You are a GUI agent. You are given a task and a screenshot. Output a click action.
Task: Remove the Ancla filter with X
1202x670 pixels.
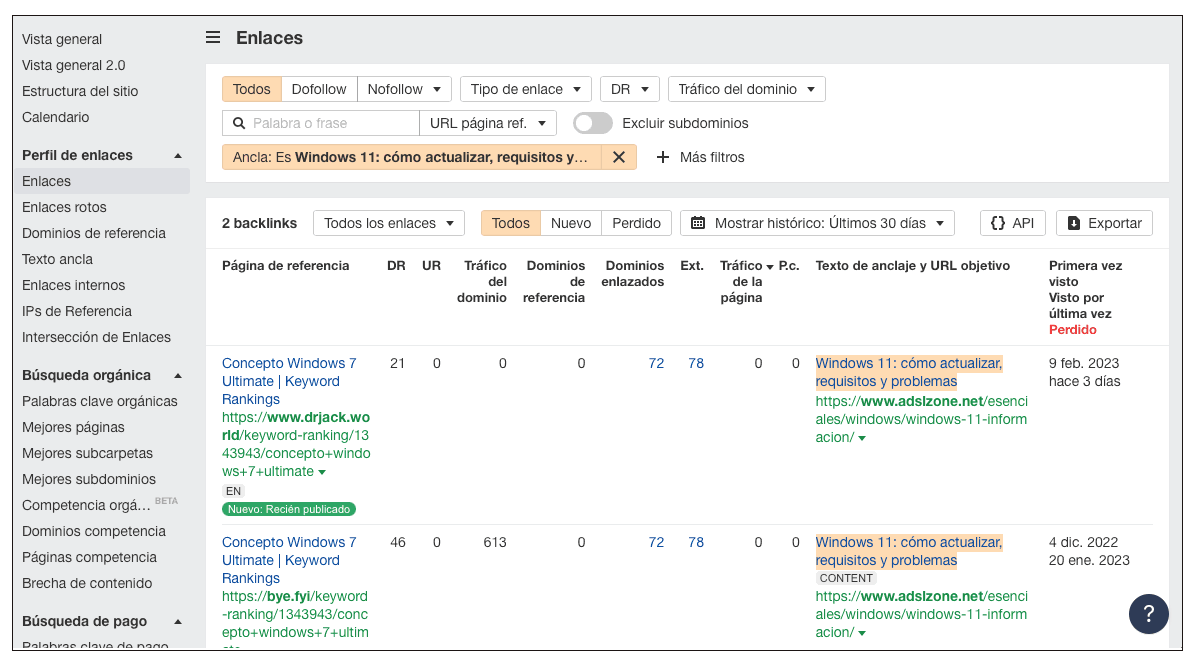(x=619, y=157)
